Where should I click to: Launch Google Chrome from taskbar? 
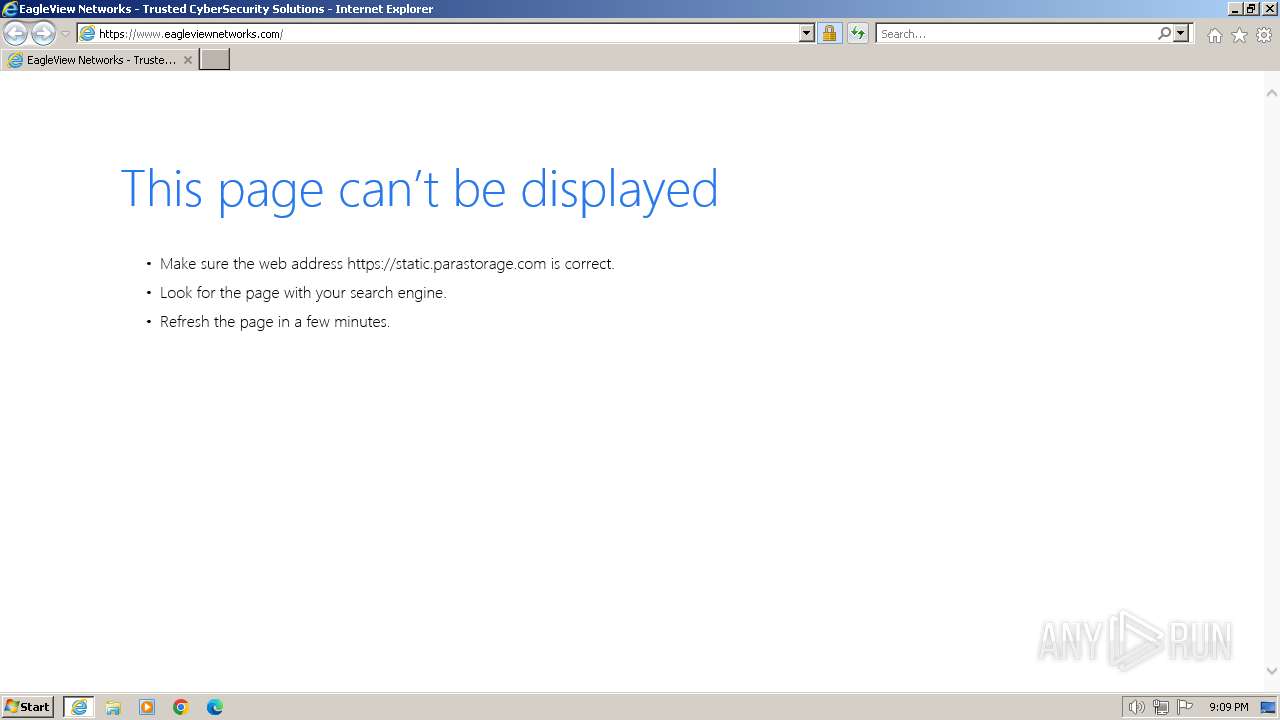tap(181, 707)
